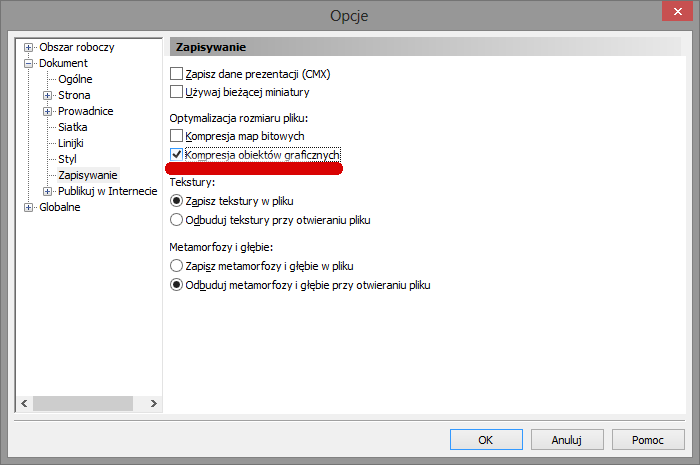Image resolution: width=700 pixels, height=465 pixels.
Task: Expand the Globalne tree node
Action: tap(29, 207)
